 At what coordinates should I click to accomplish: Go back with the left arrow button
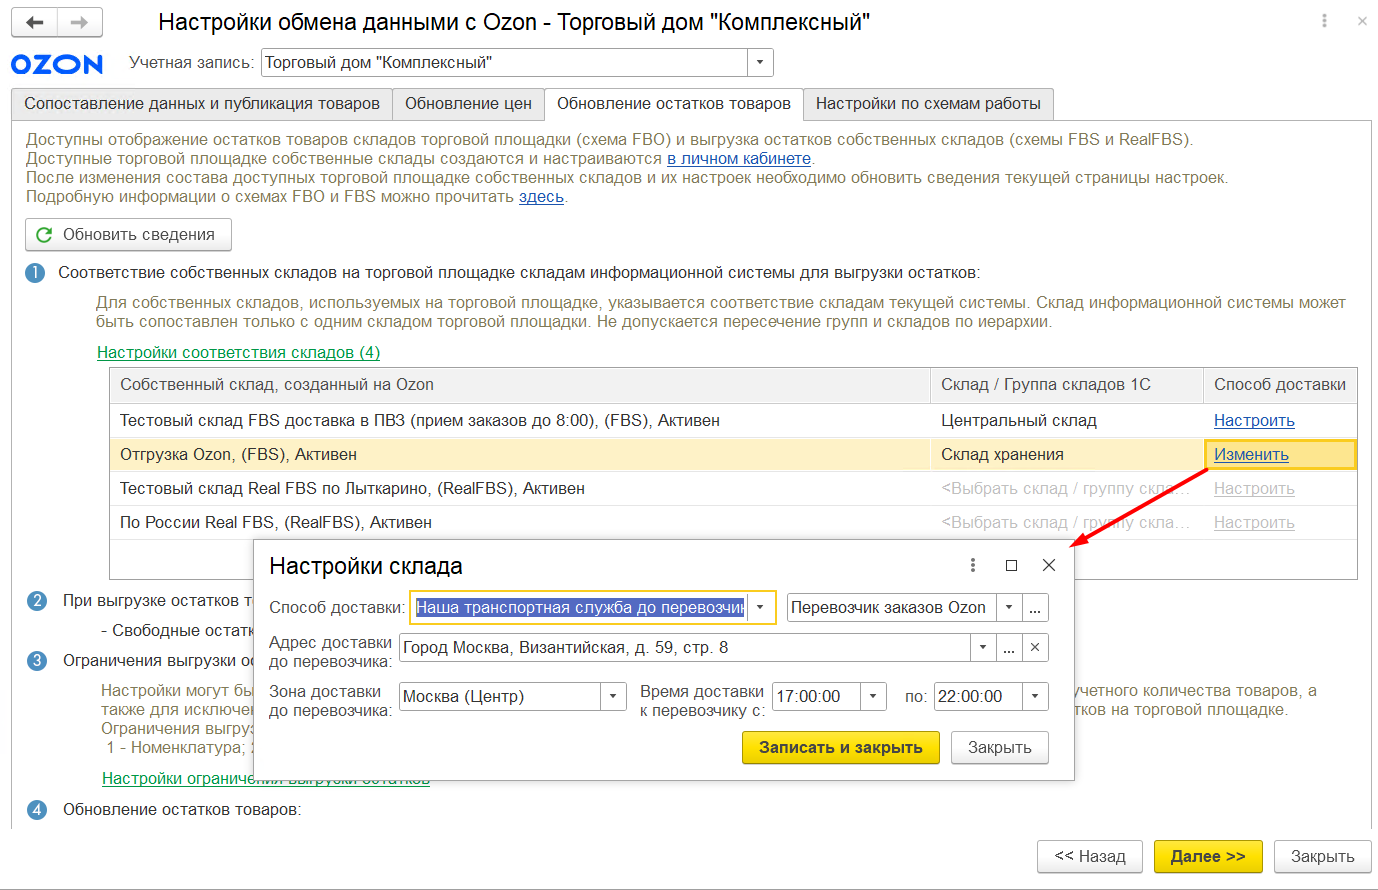click(34, 22)
